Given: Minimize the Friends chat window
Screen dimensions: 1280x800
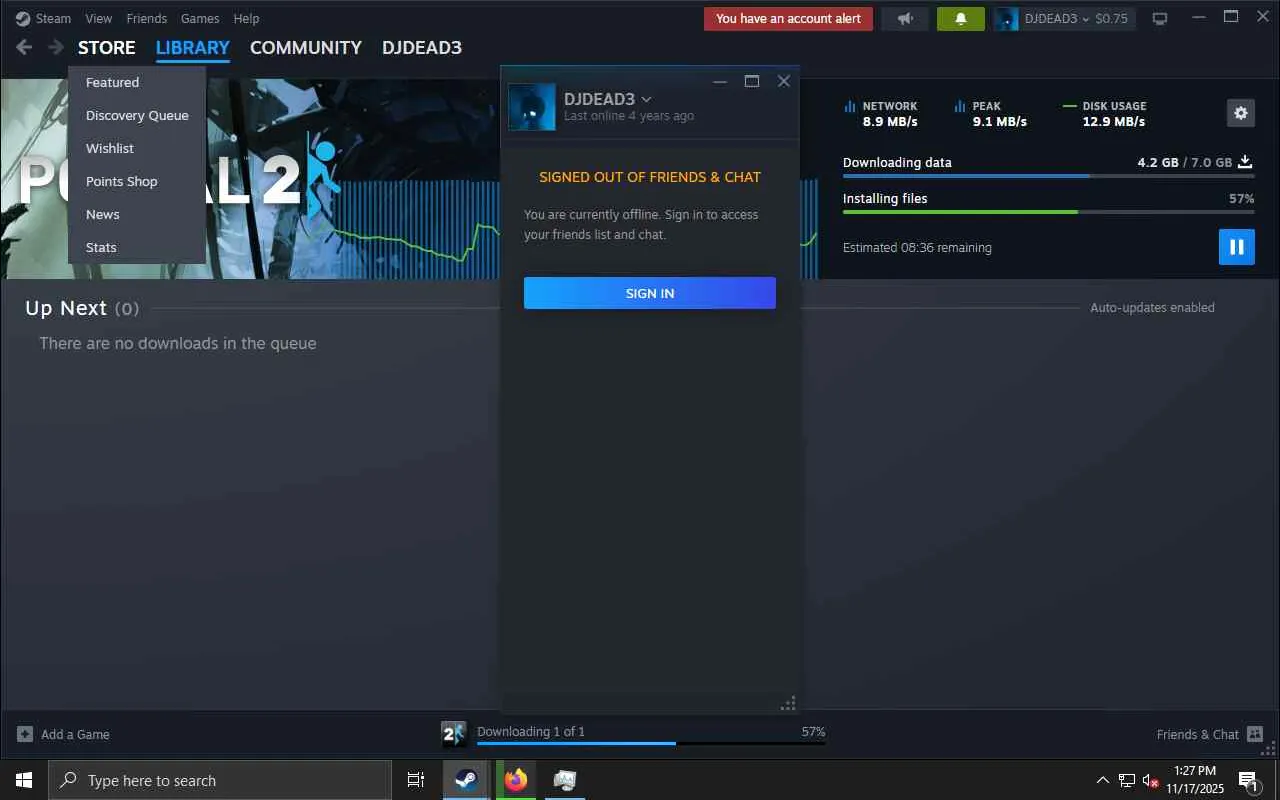Looking at the screenshot, I should [719, 81].
